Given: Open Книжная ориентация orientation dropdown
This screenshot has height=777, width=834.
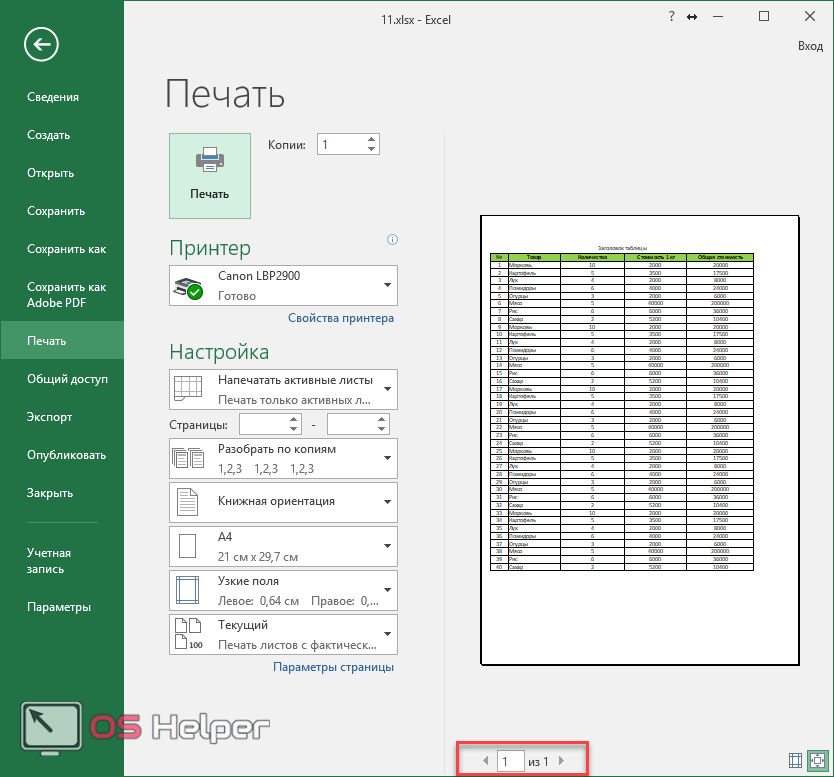Looking at the screenshot, I should coord(284,501).
